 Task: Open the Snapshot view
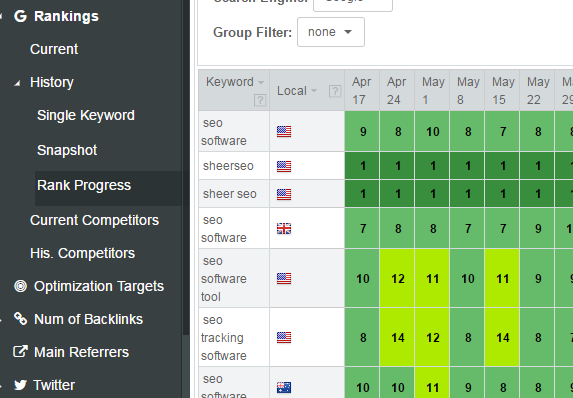pyautogui.click(x=67, y=150)
